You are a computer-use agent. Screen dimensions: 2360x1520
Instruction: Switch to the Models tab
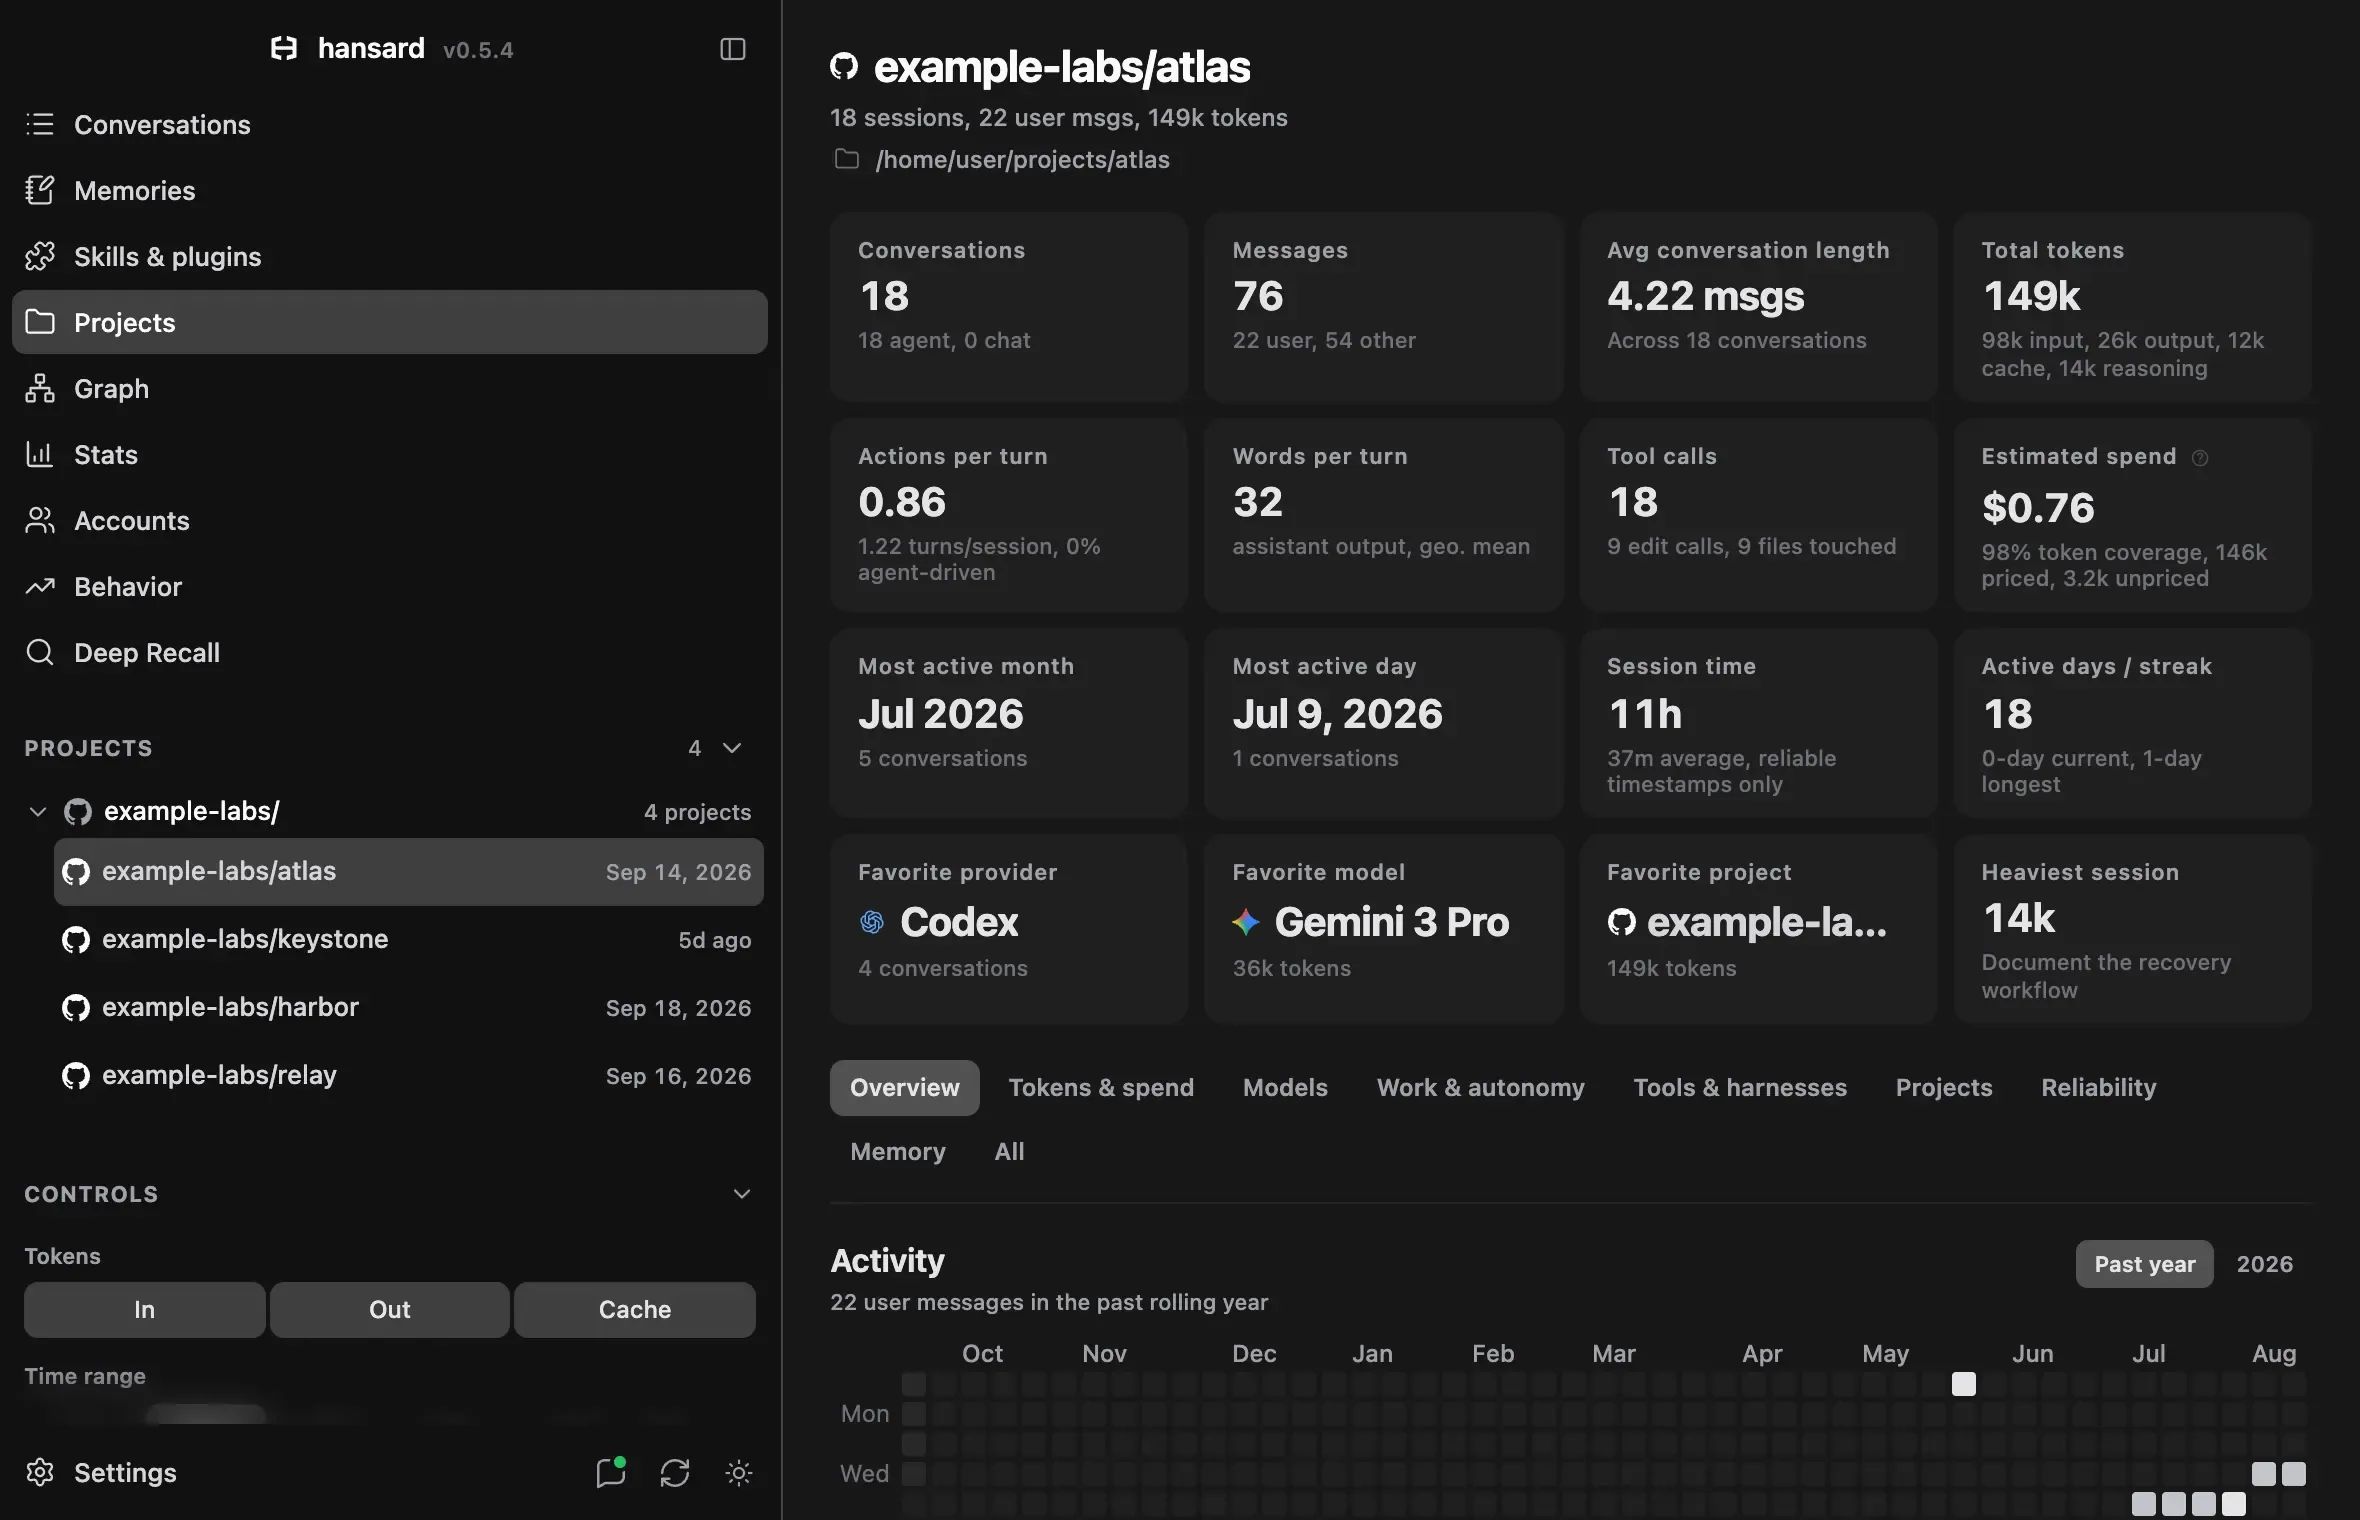tap(1285, 1087)
